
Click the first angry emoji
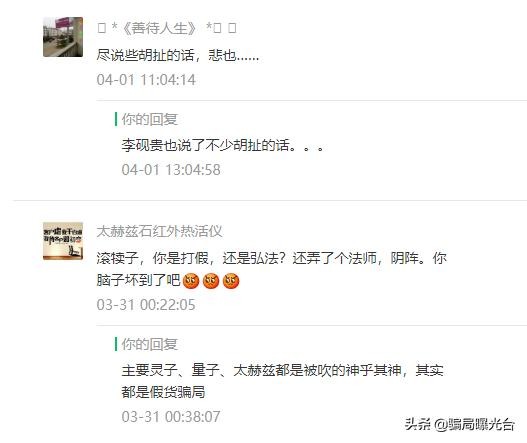pyautogui.click(x=191, y=281)
